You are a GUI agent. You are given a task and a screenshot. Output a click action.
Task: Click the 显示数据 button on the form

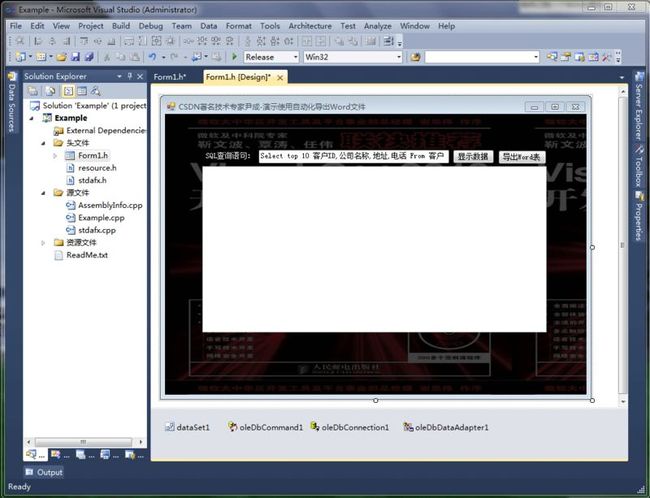pyautogui.click(x=473, y=156)
